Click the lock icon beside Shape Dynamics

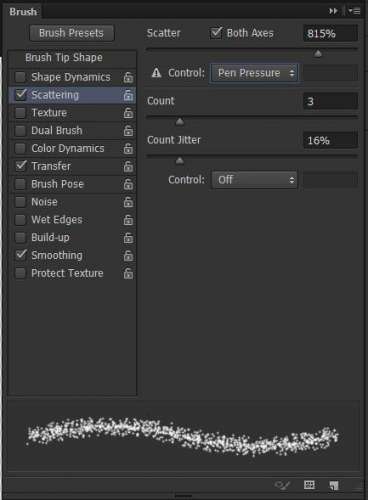[128, 77]
